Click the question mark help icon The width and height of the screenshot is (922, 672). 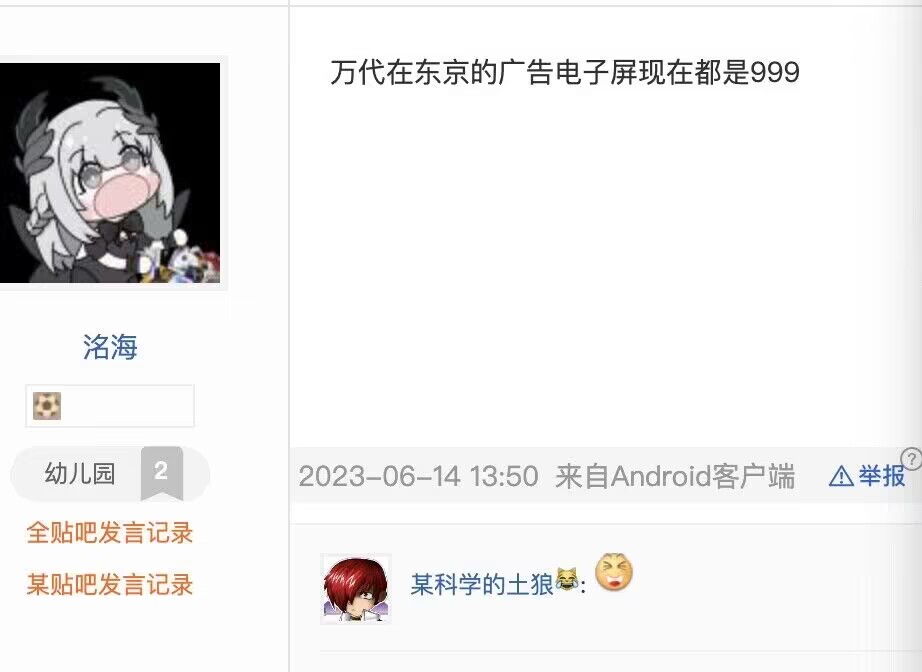[911, 459]
